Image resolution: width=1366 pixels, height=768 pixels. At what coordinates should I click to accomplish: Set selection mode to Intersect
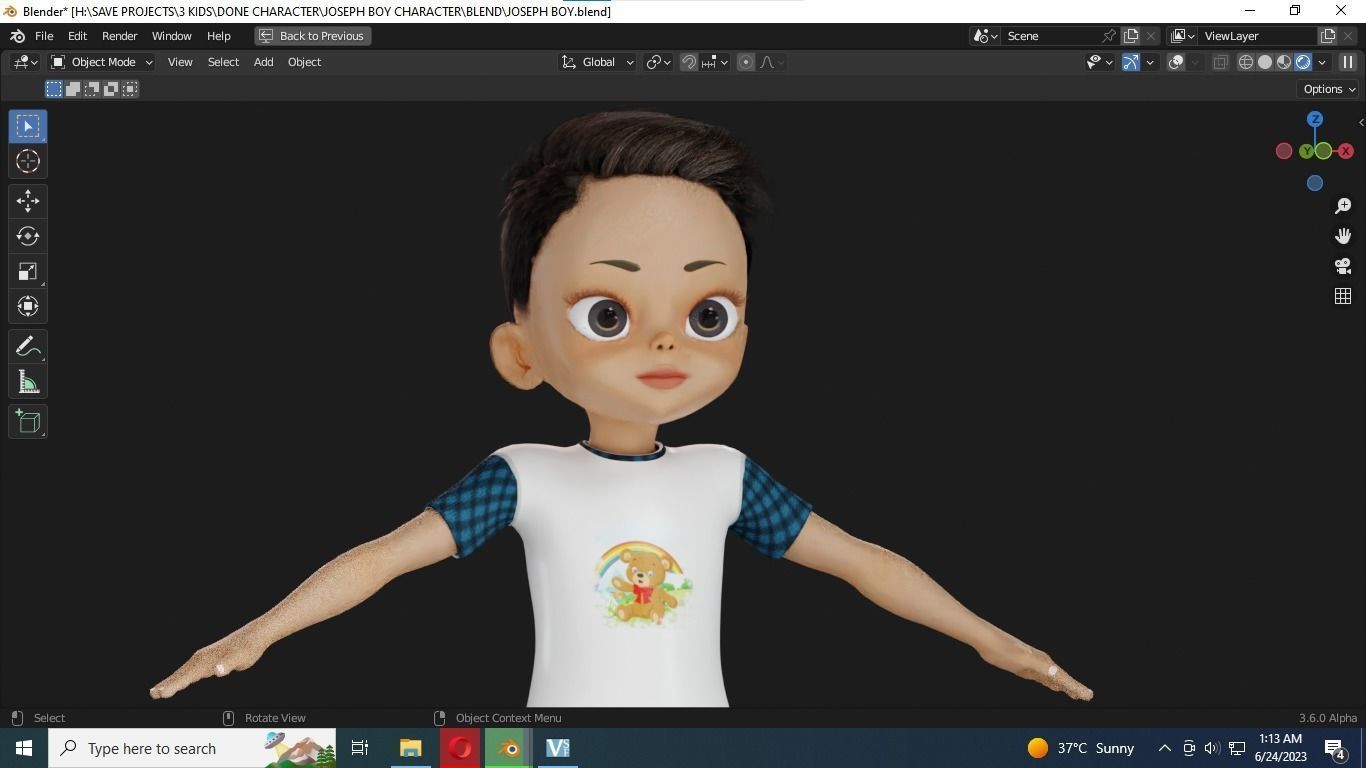coord(130,89)
